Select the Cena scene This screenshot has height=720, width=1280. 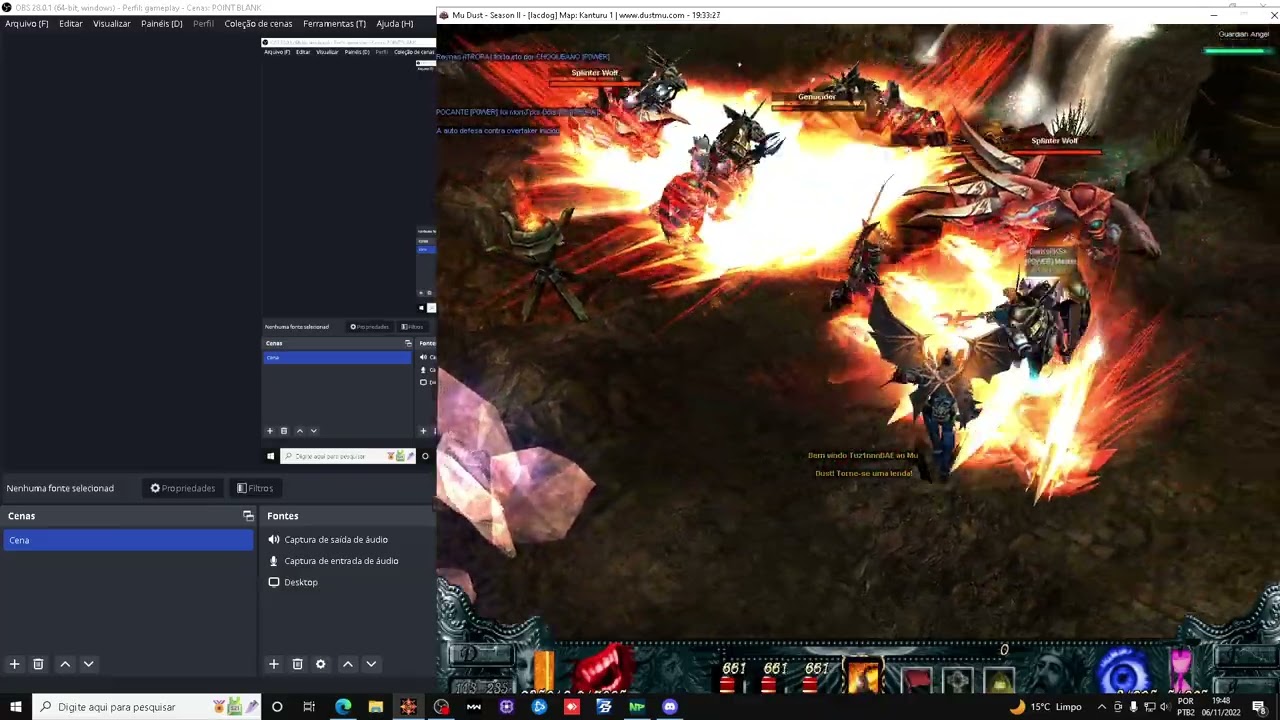pos(128,540)
